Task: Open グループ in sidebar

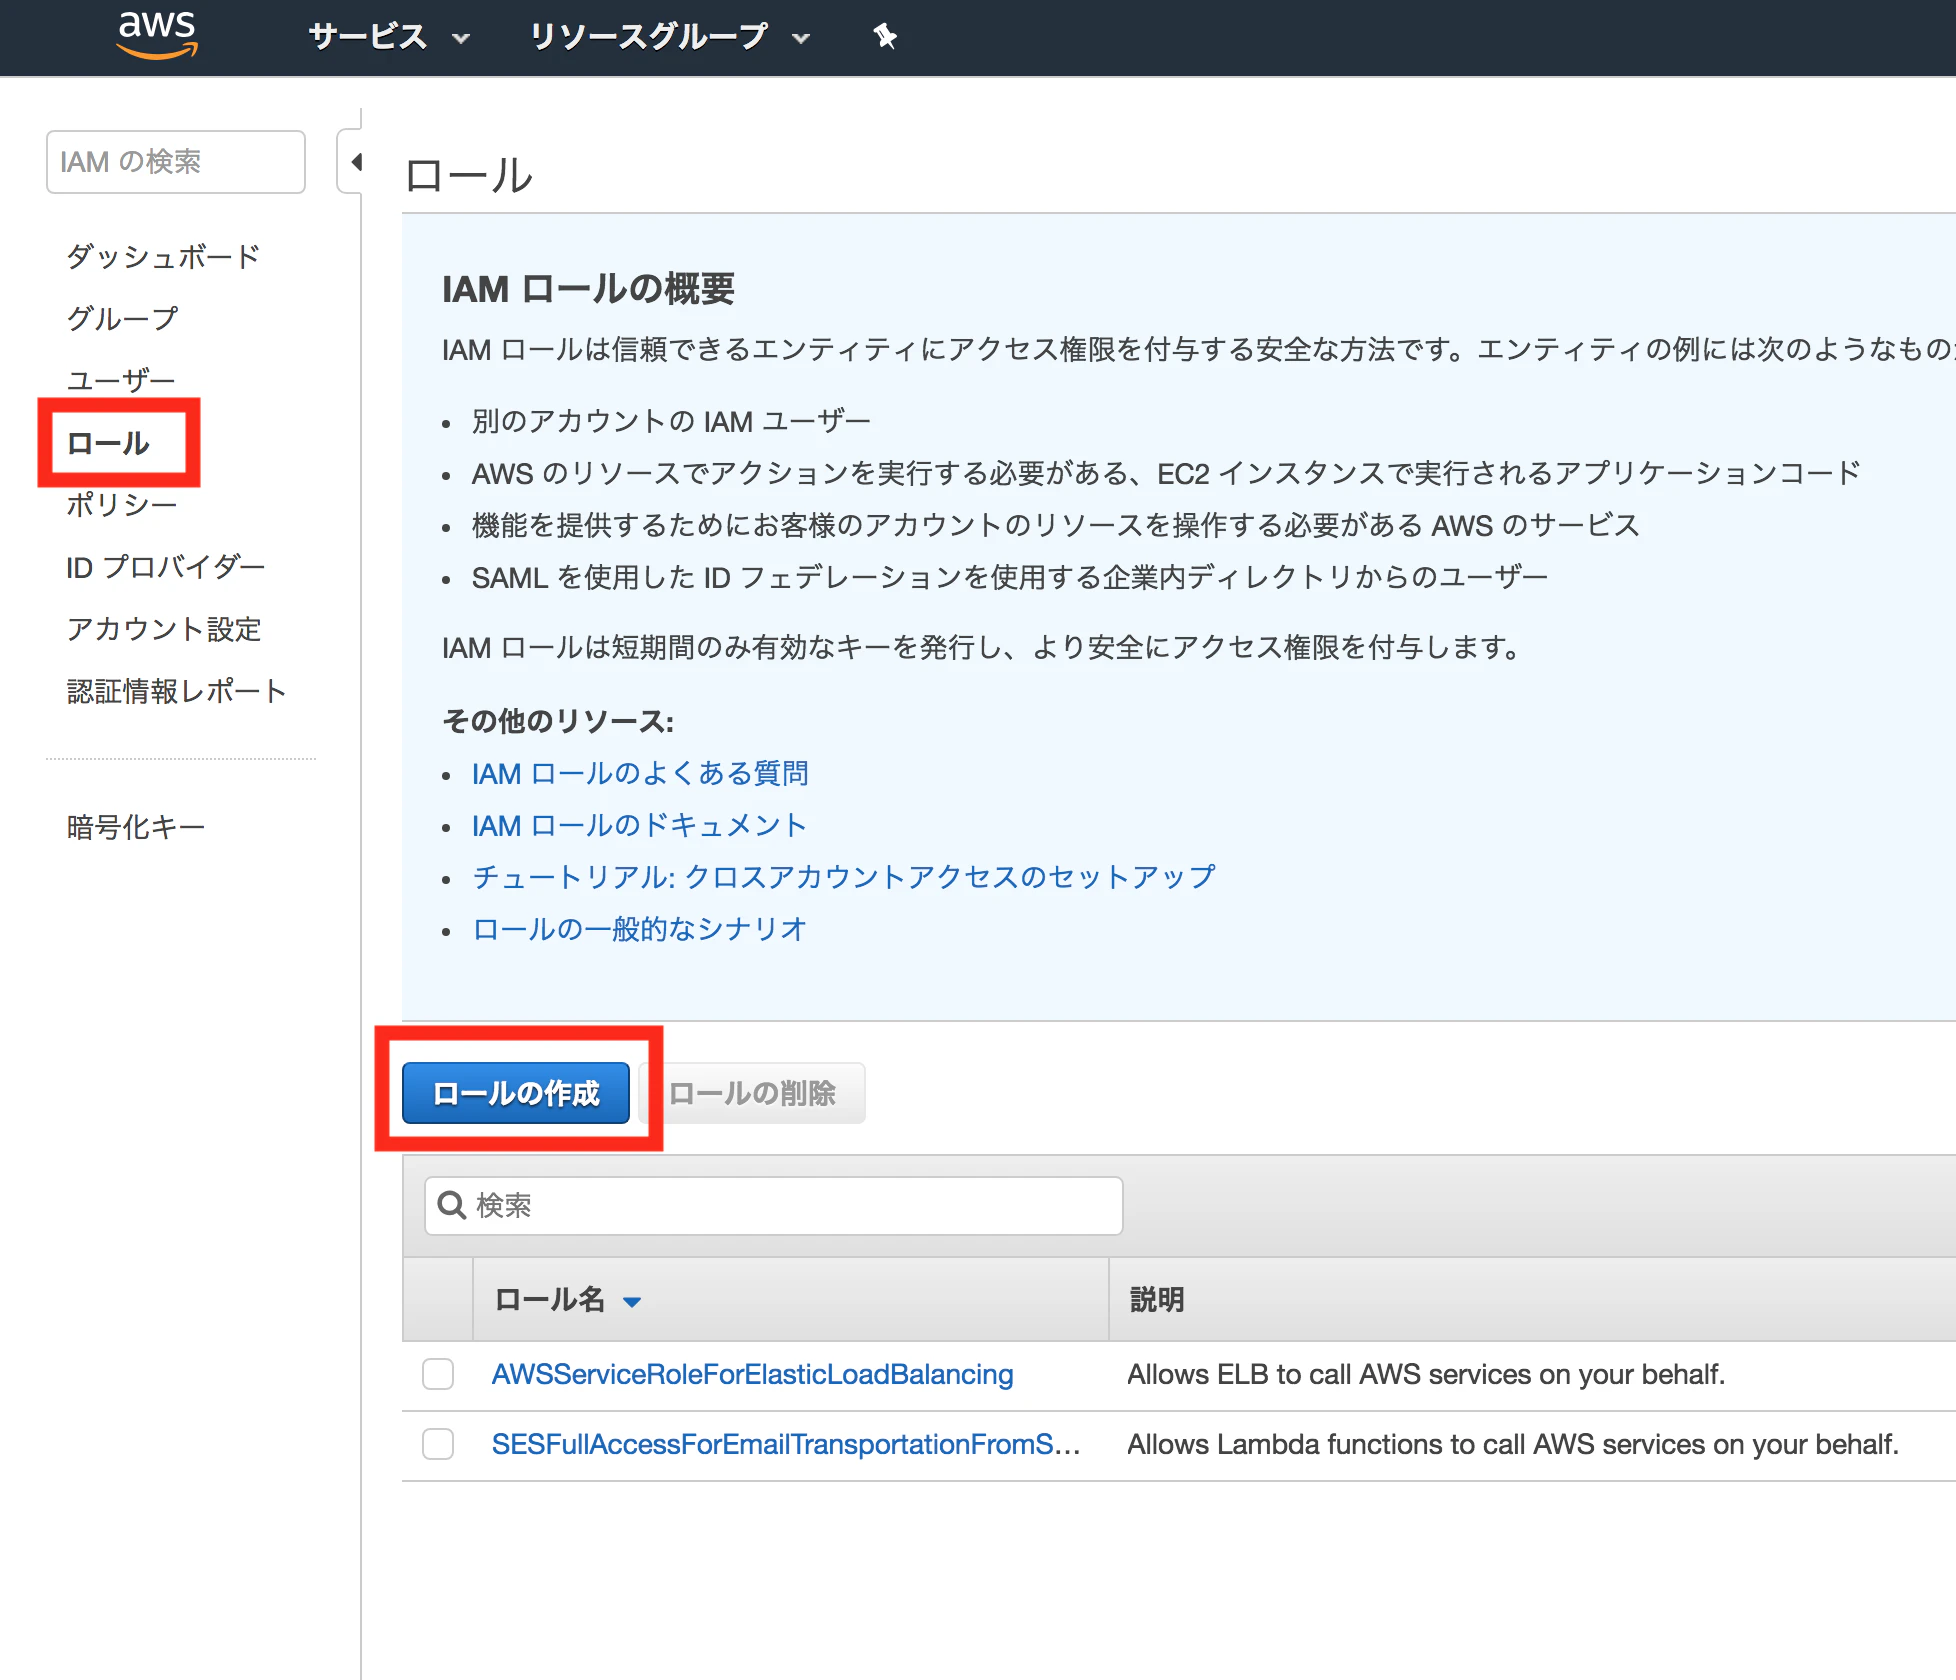Action: (122, 318)
